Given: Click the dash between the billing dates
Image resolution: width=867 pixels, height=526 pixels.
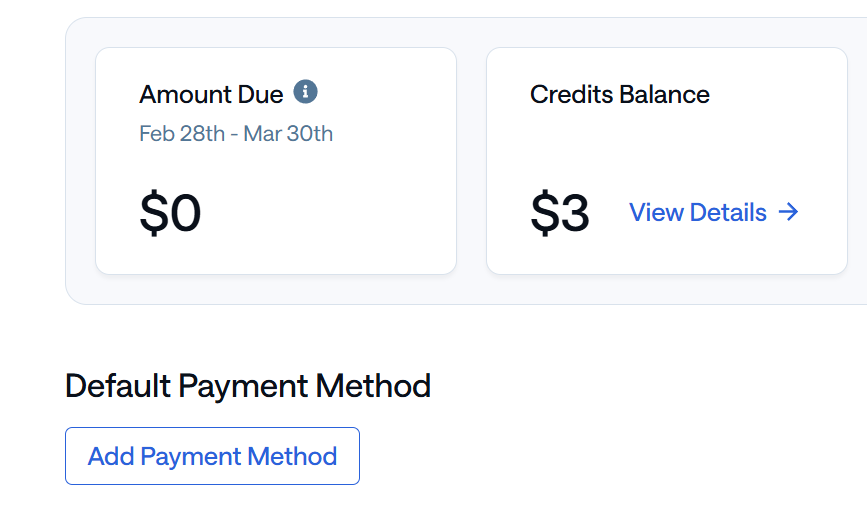Looking at the screenshot, I should pyautogui.click(x=234, y=134).
